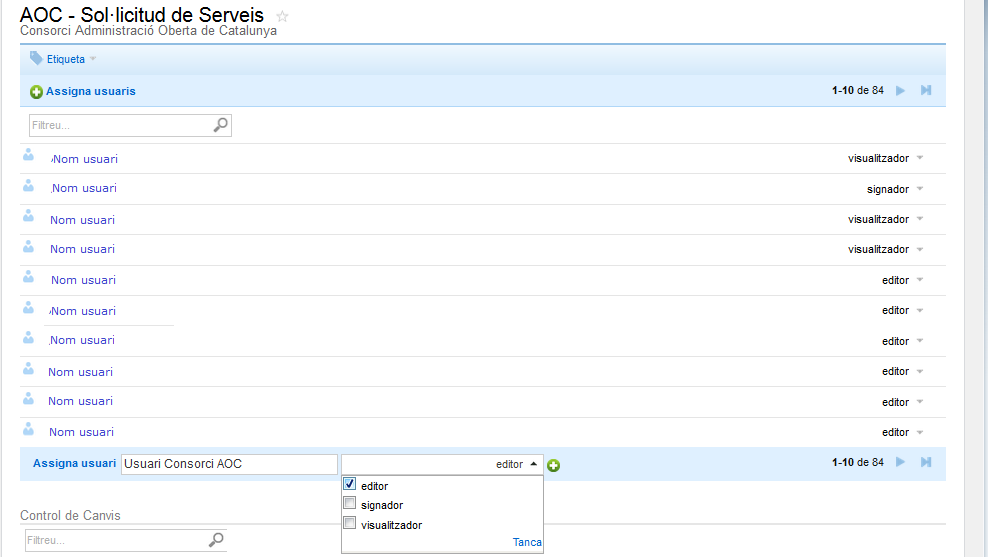Check the visualitzador checkbox
Viewport: 988px width, 557px height.
tap(349, 523)
